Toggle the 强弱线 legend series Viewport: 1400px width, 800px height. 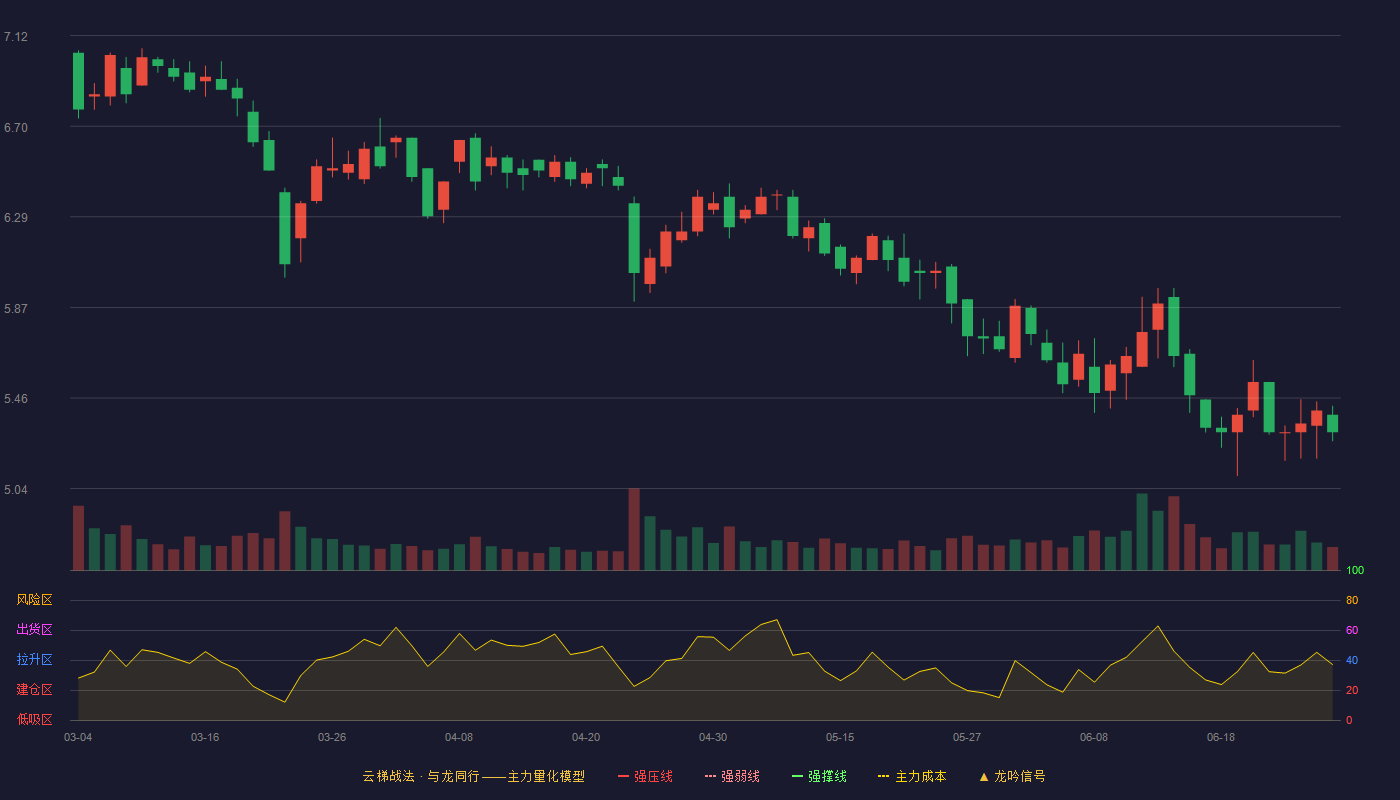click(x=732, y=776)
